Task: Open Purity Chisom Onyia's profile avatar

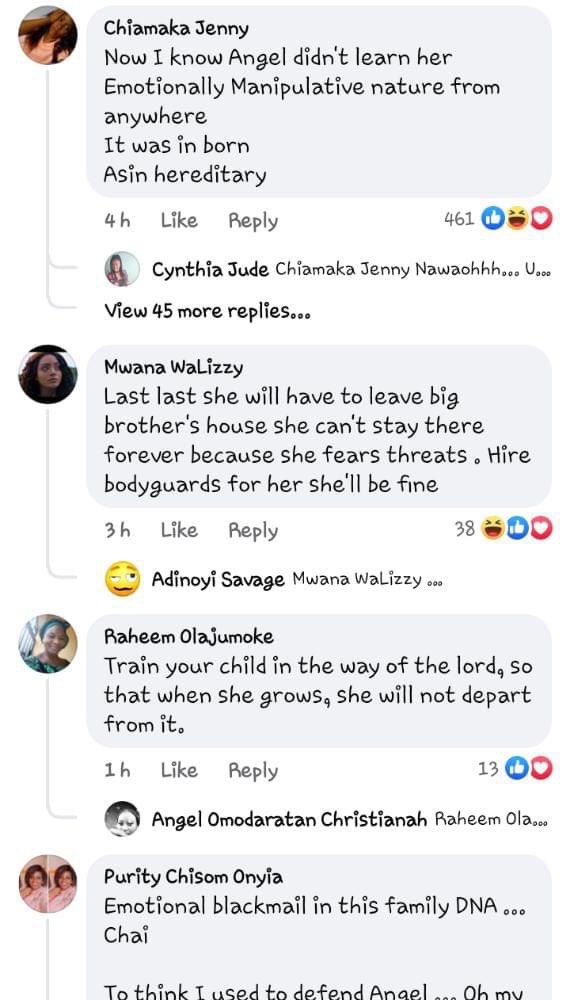Action: (x=48, y=883)
